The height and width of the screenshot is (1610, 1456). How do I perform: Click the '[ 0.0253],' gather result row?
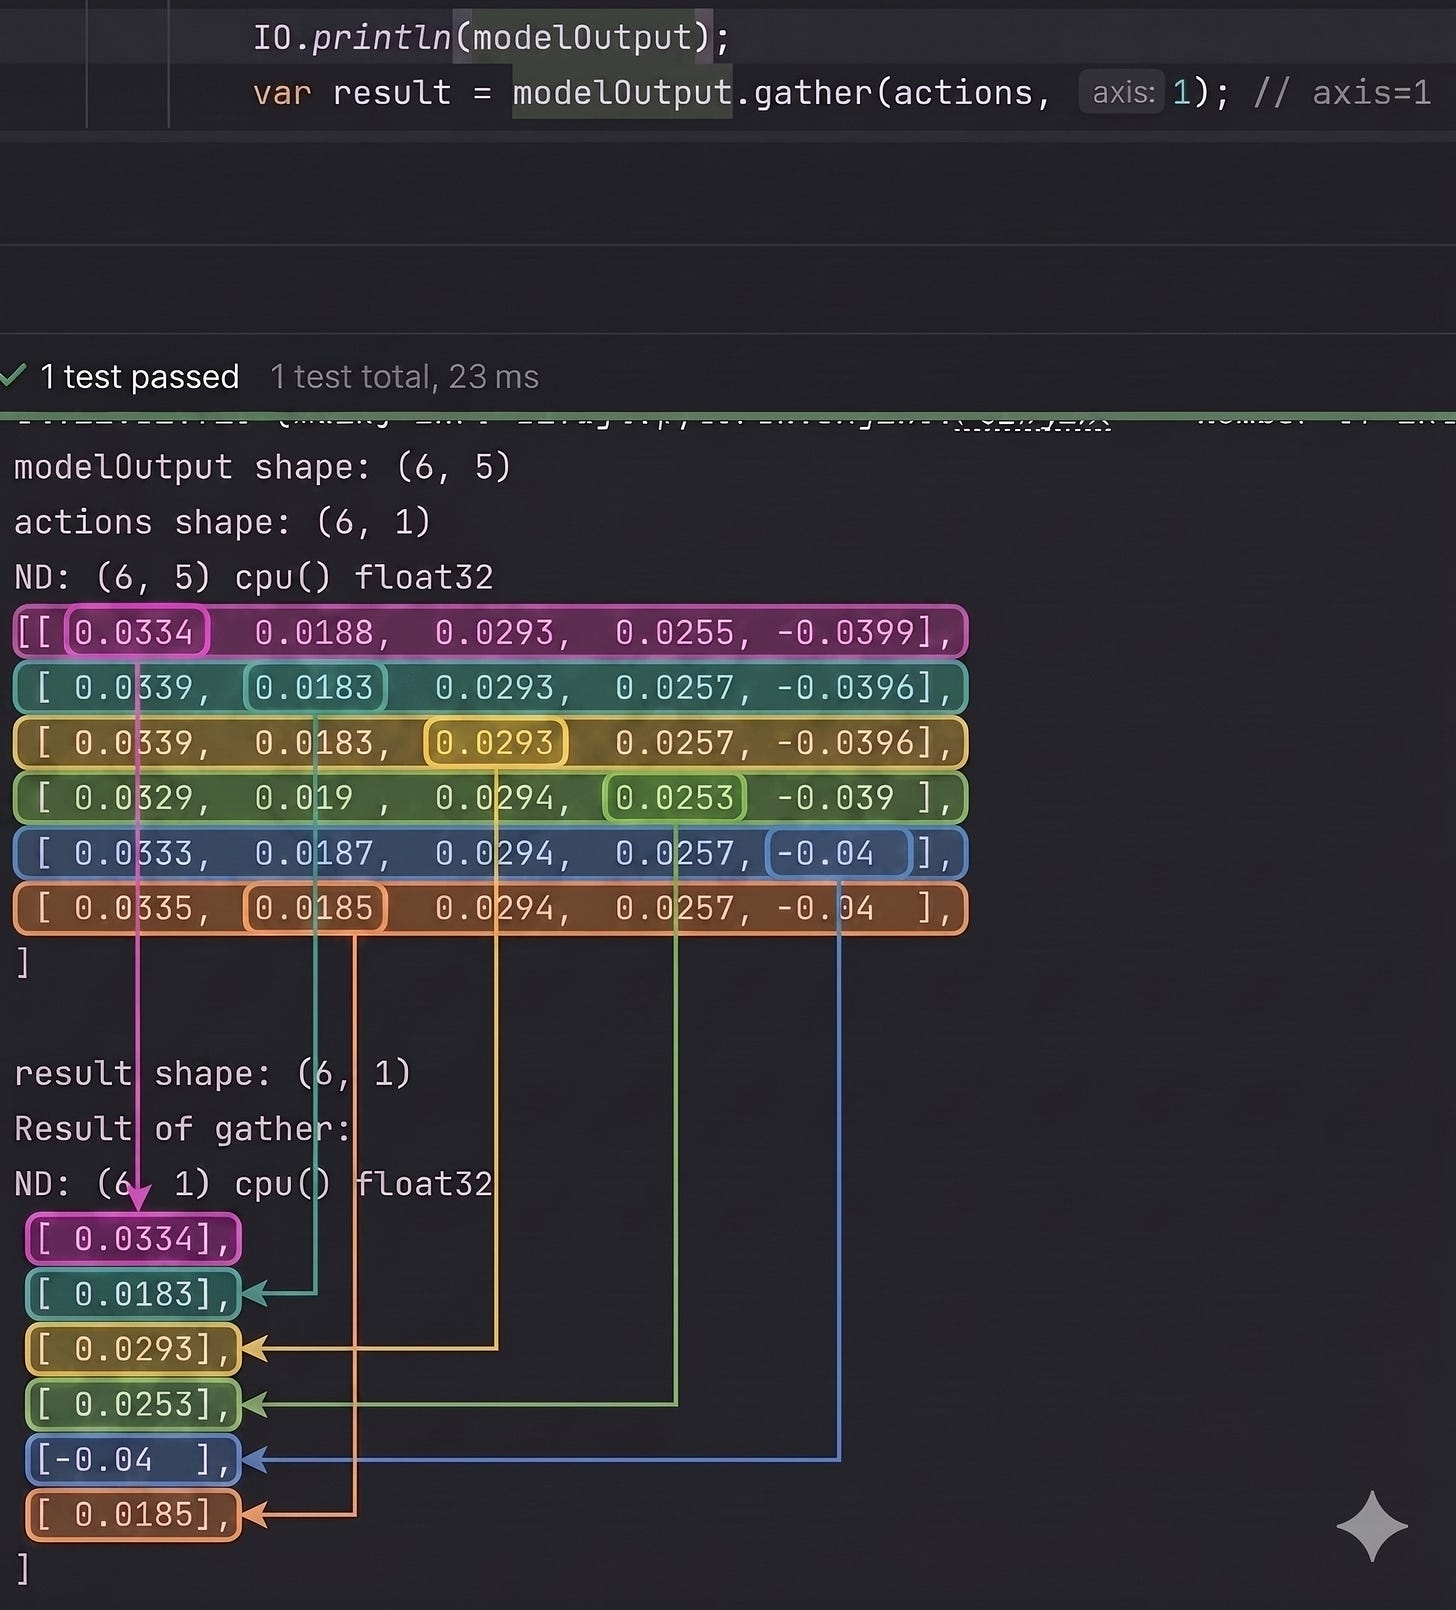tap(133, 1404)
